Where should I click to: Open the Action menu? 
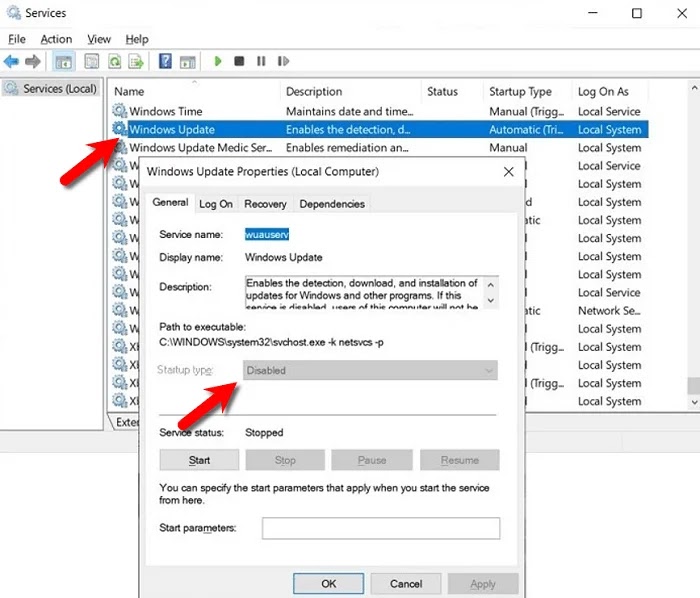pos(56,39)
